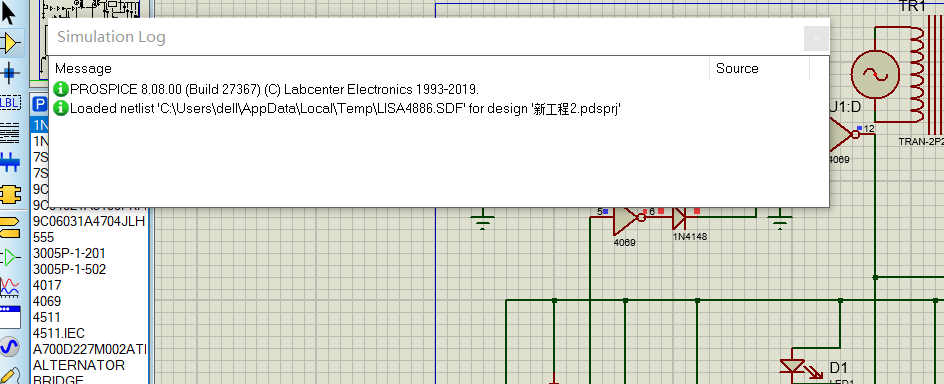Select the Generator Mode sine-wave tool

[10, 347]
